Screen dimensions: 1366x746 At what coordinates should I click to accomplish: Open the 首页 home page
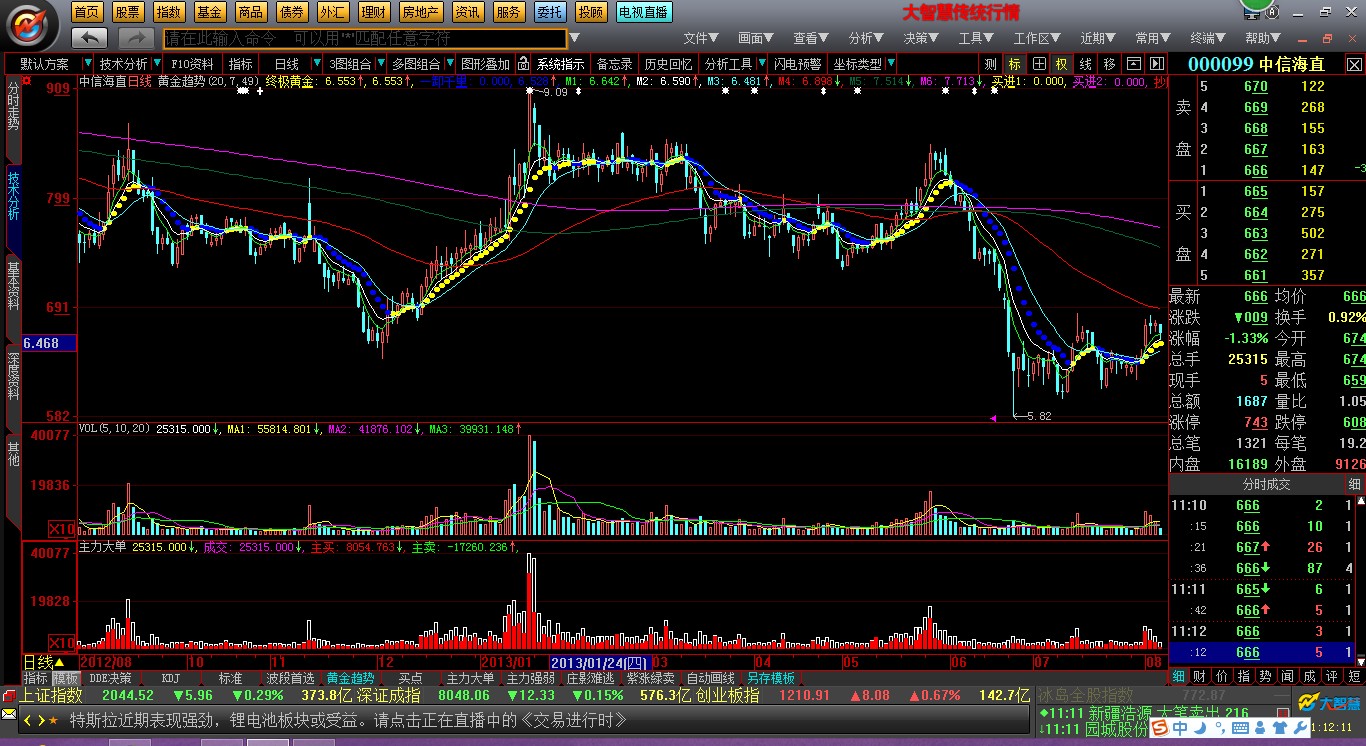pyautogui.click(x=88, y=12)
